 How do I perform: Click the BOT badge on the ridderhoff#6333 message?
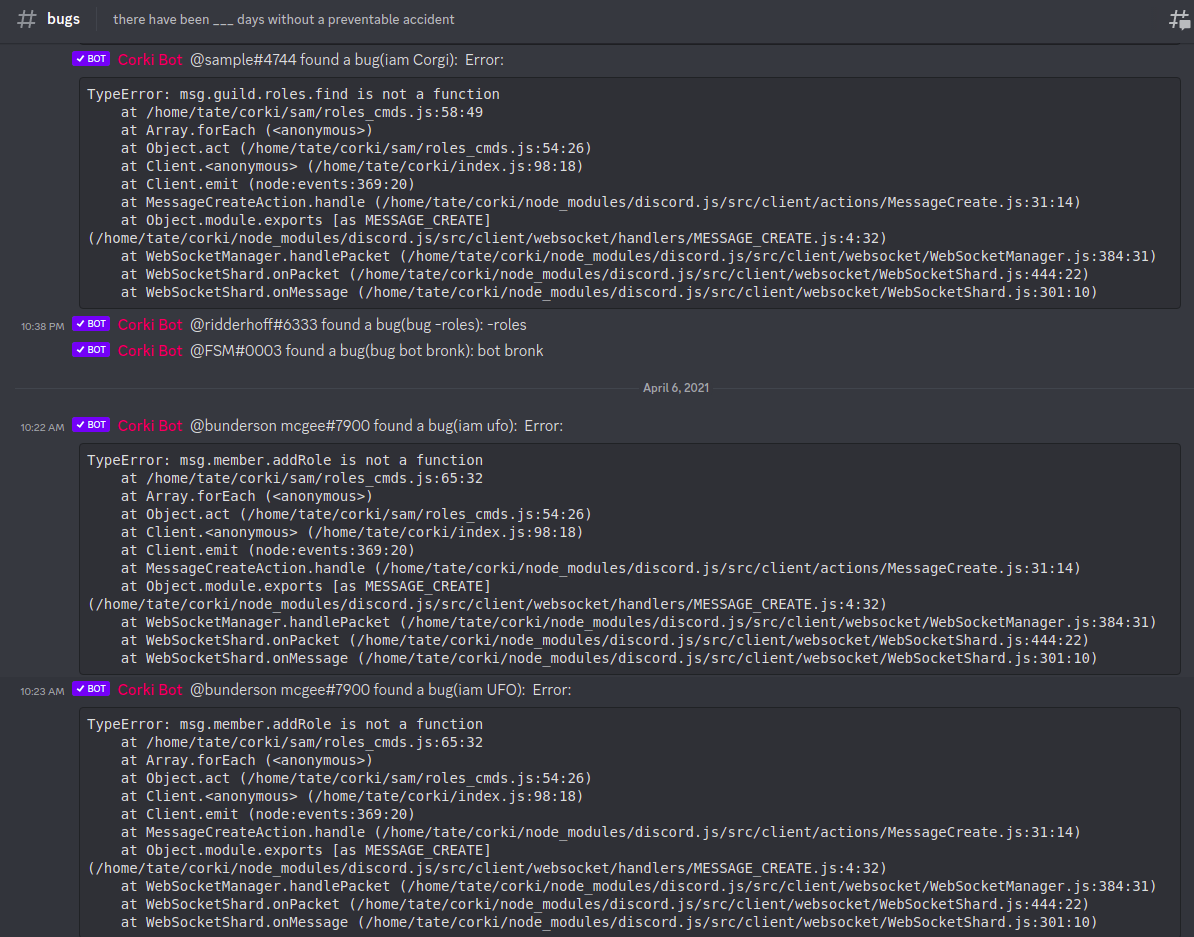(91, 324)
